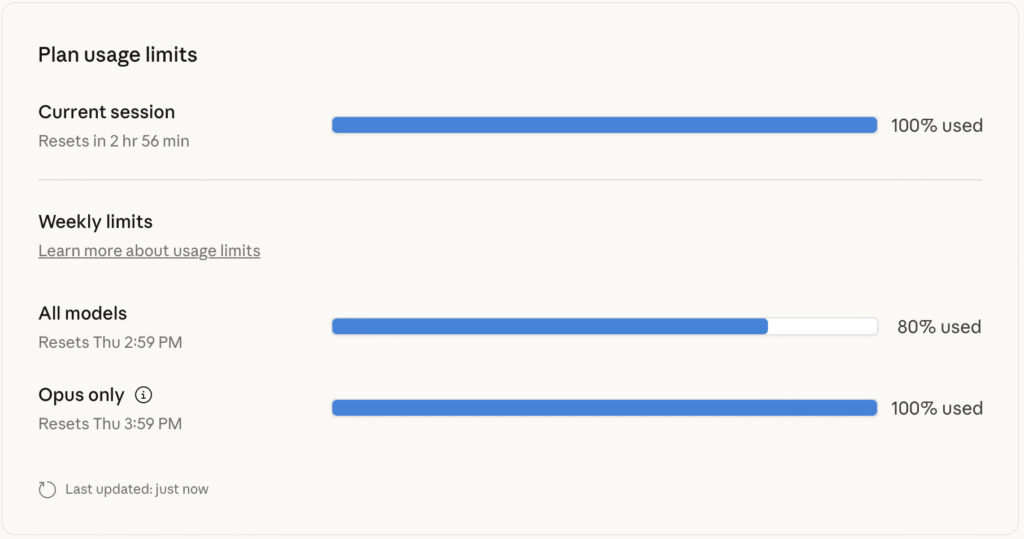Select the Weekly limits heading

tap(95, 222)
